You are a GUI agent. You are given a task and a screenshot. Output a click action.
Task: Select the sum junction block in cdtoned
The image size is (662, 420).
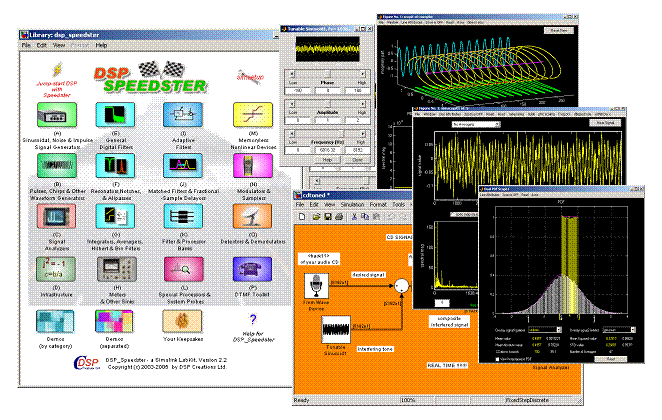coord(402,286)
